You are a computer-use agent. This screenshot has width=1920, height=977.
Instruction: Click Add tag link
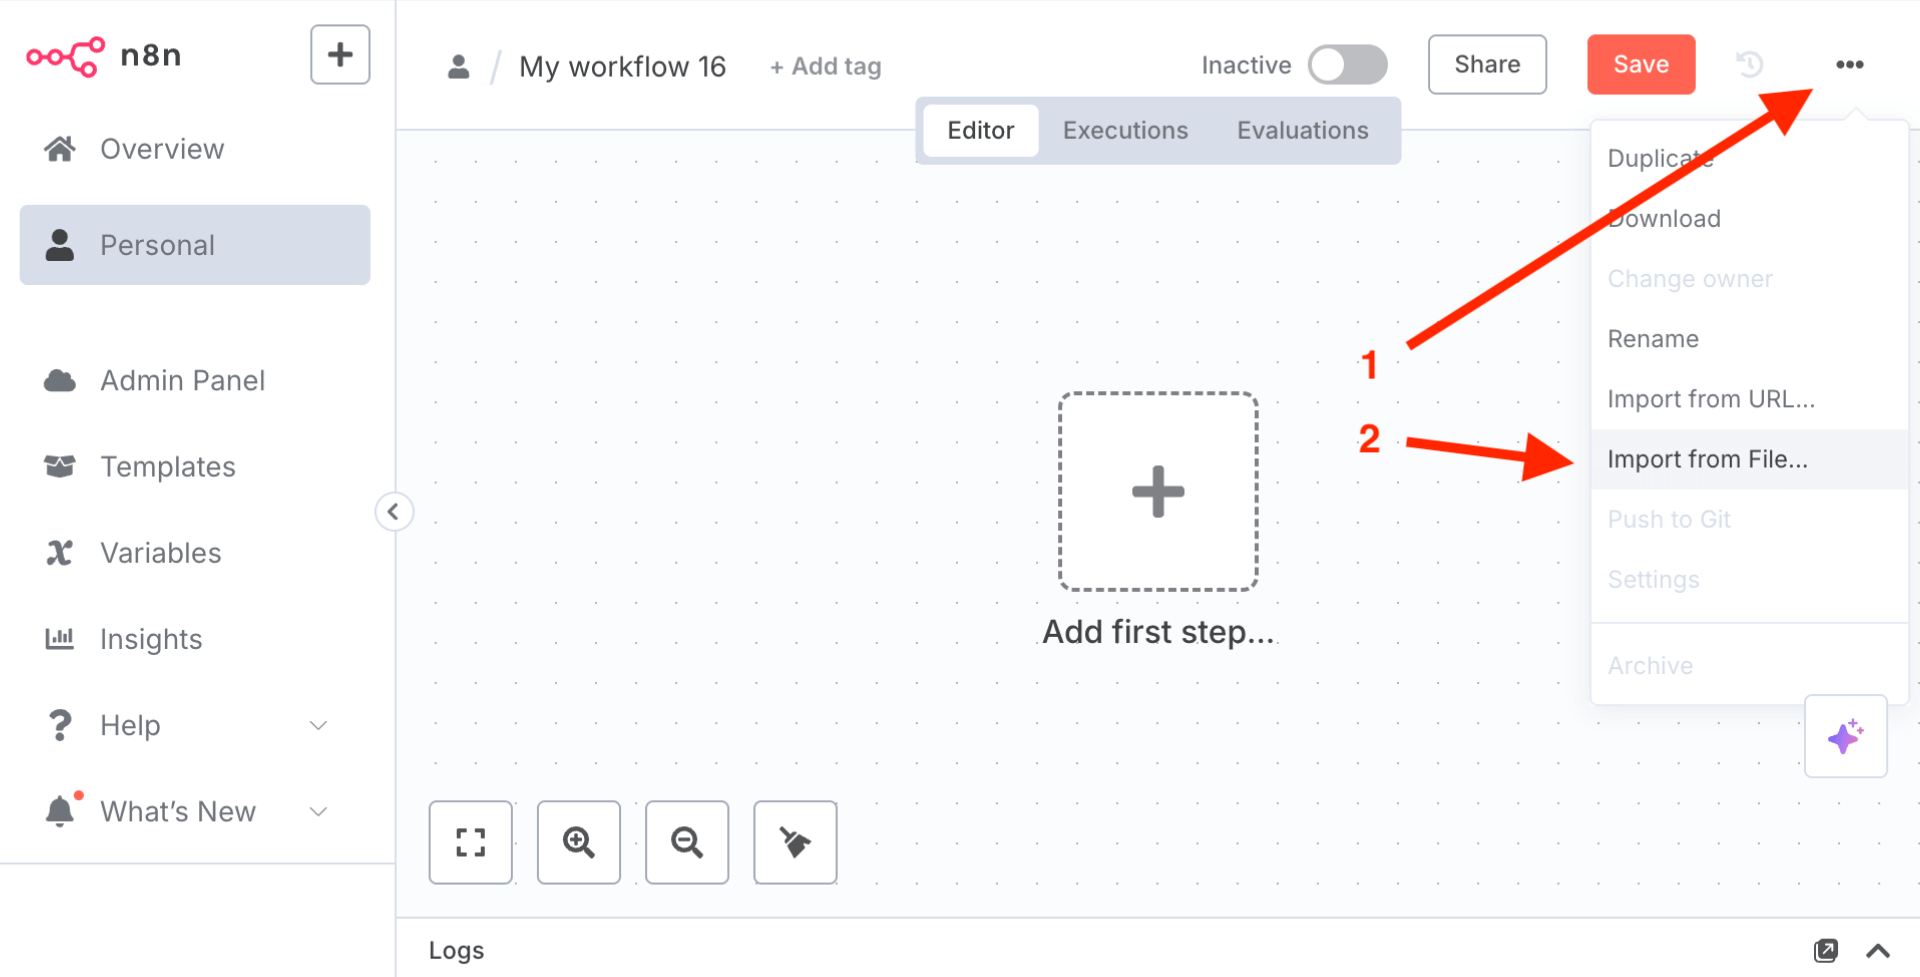coord(826,67)
